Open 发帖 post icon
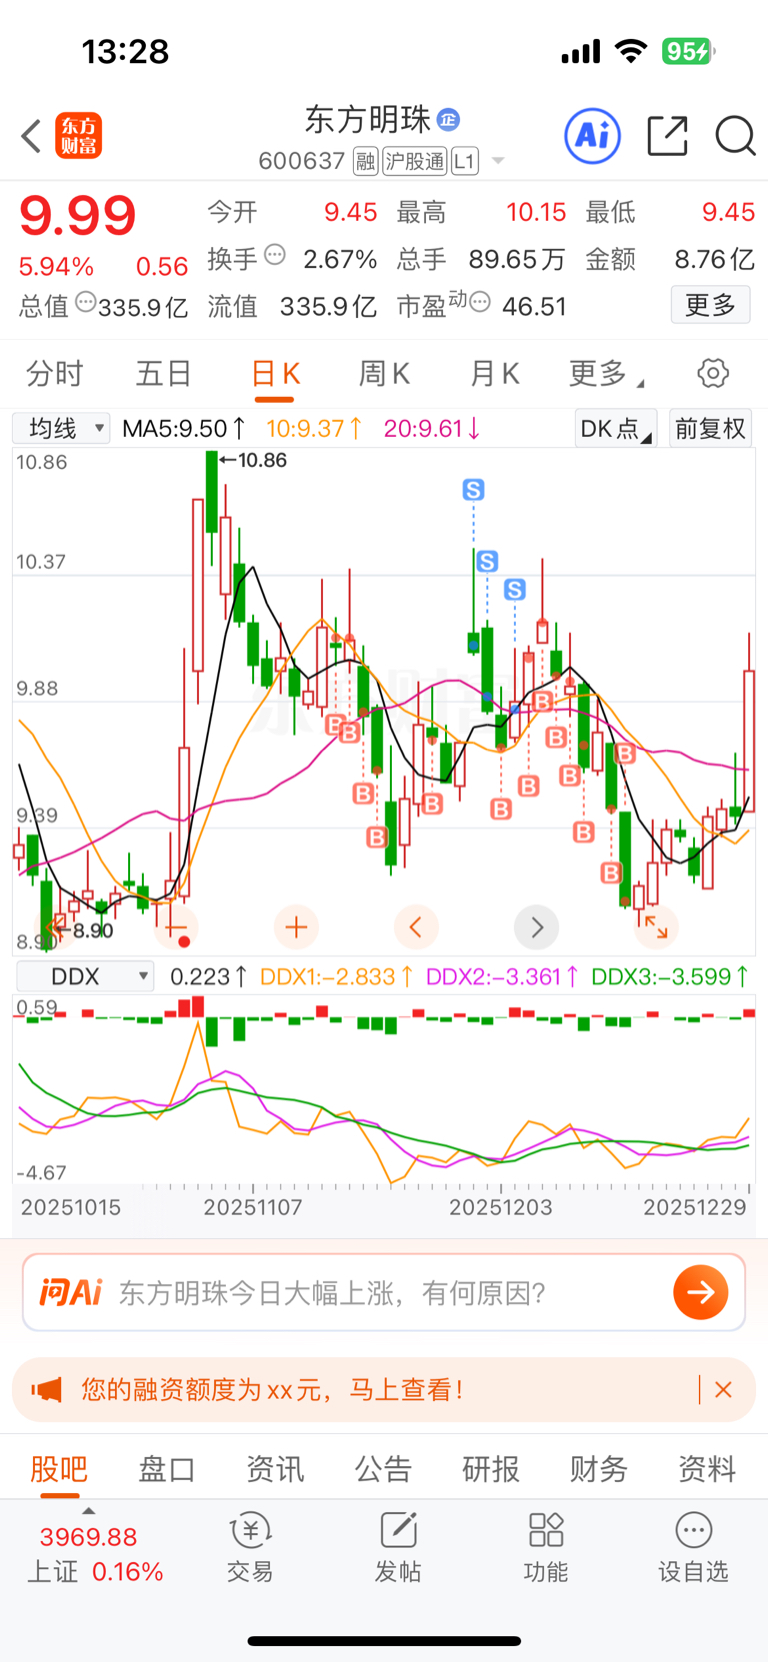 pos(398,1547)
